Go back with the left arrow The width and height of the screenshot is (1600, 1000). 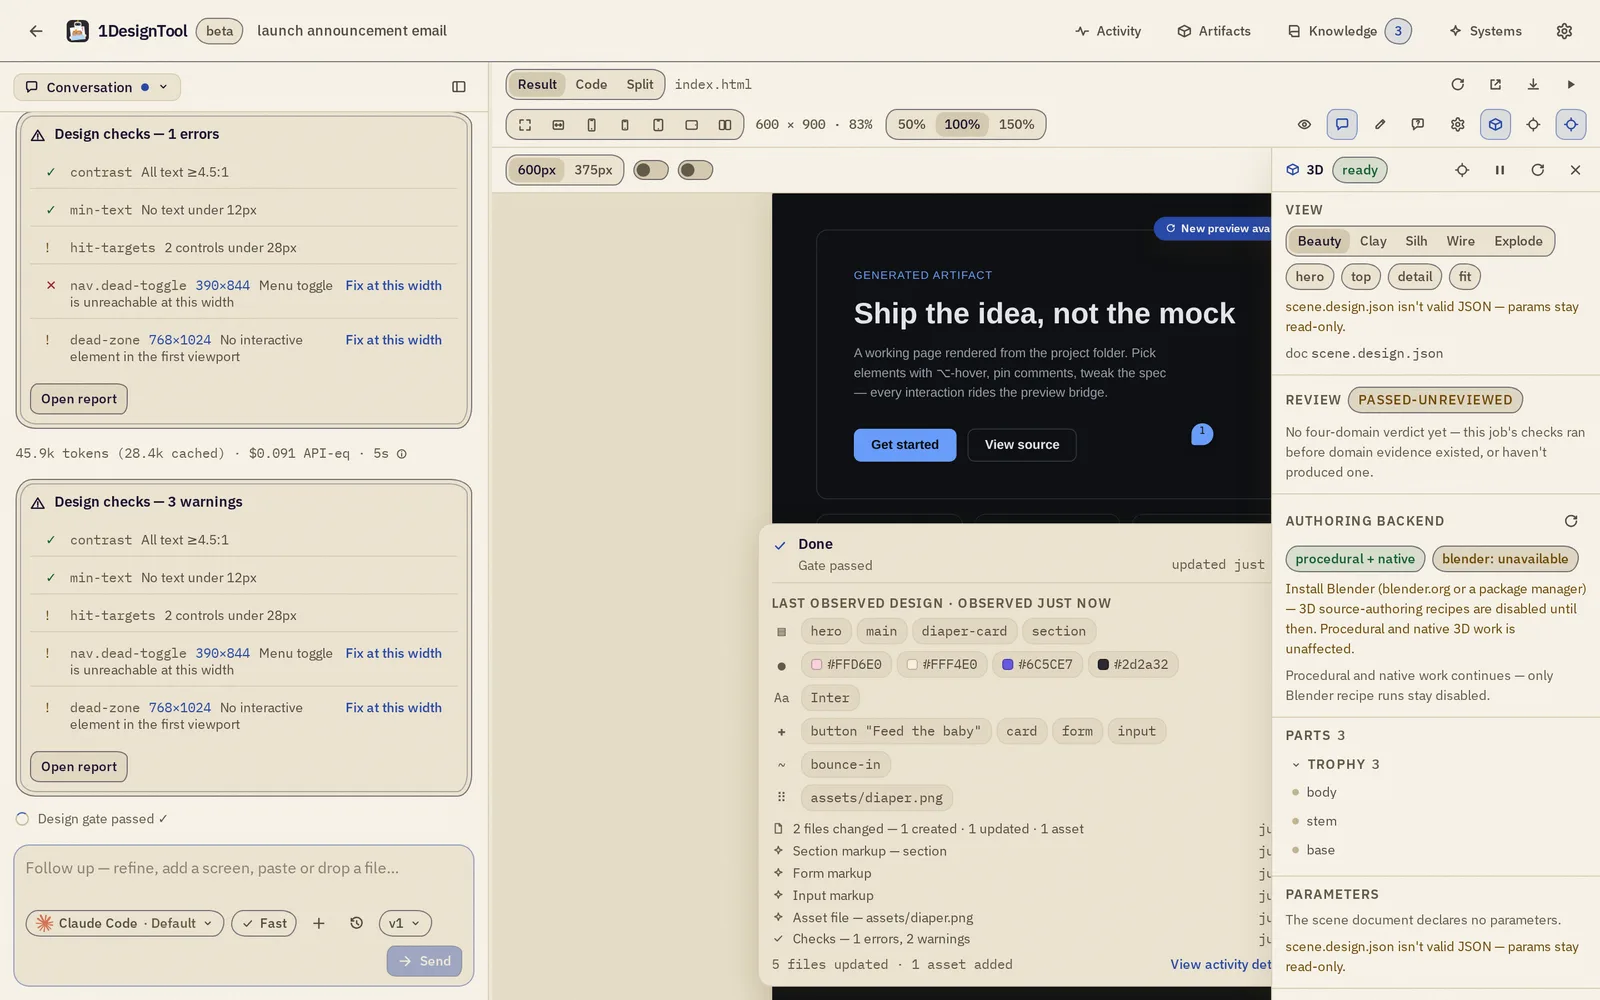point(36,31)
